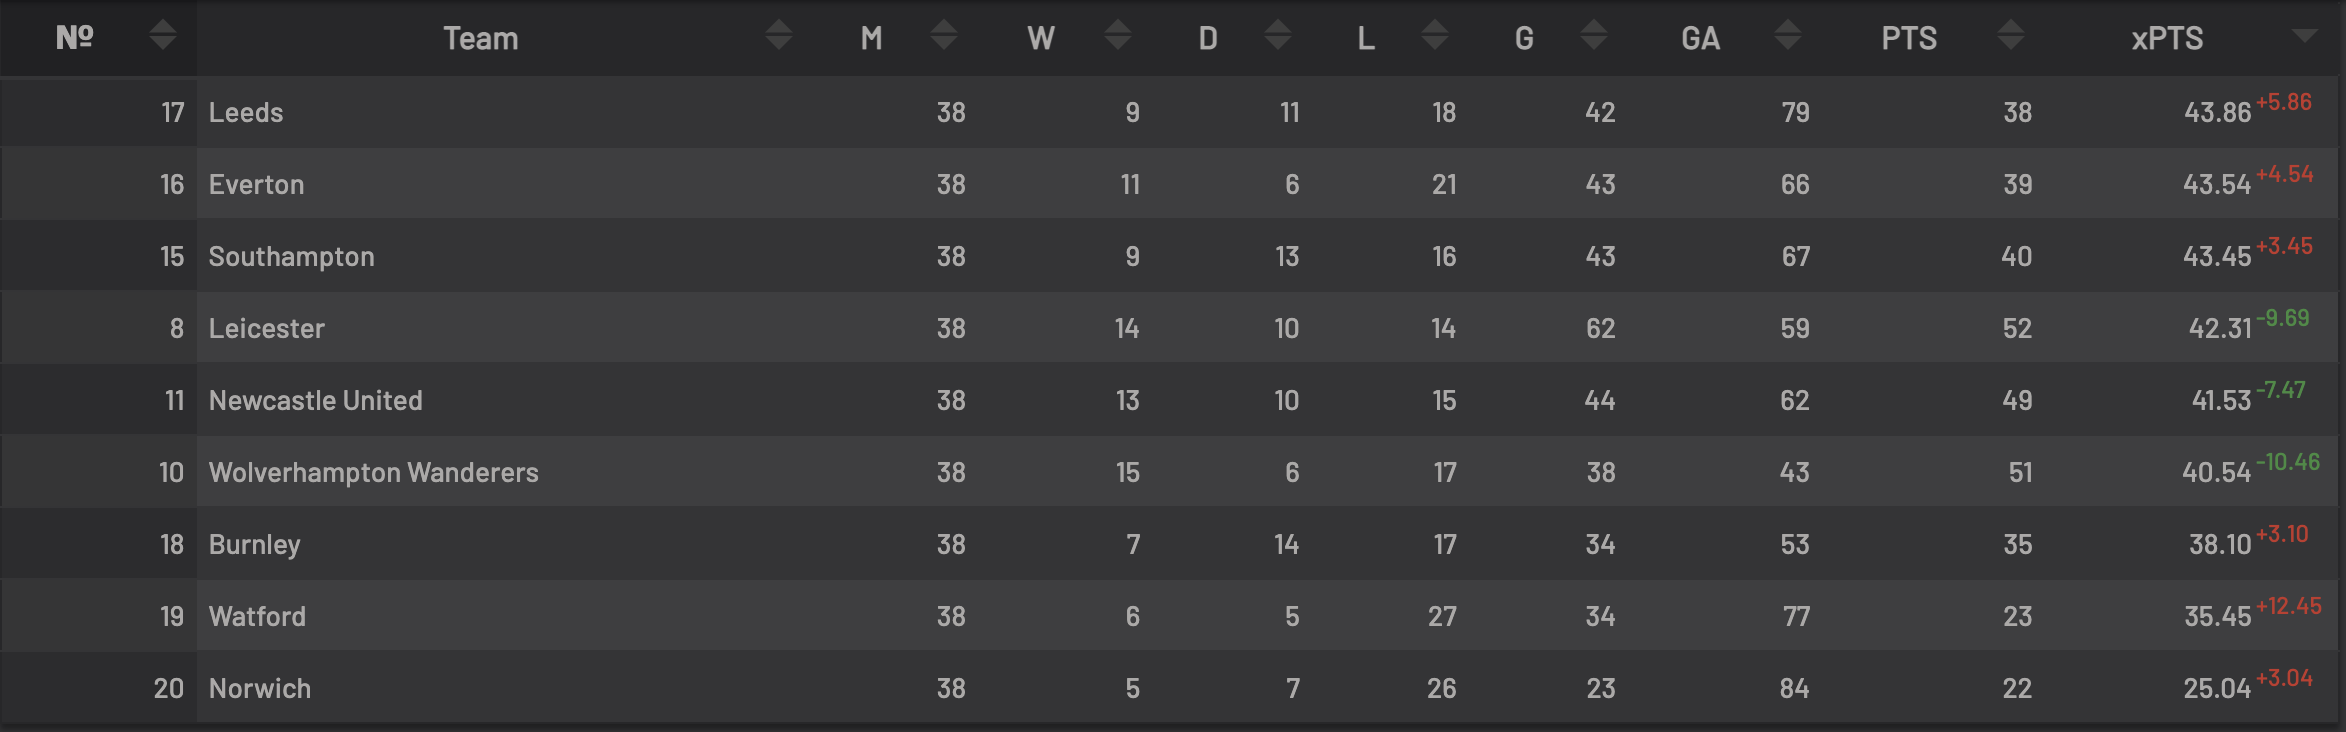Sort matches using M column arrows
The width and height of the screenshot is (2346, 732).
coord(944,35)
